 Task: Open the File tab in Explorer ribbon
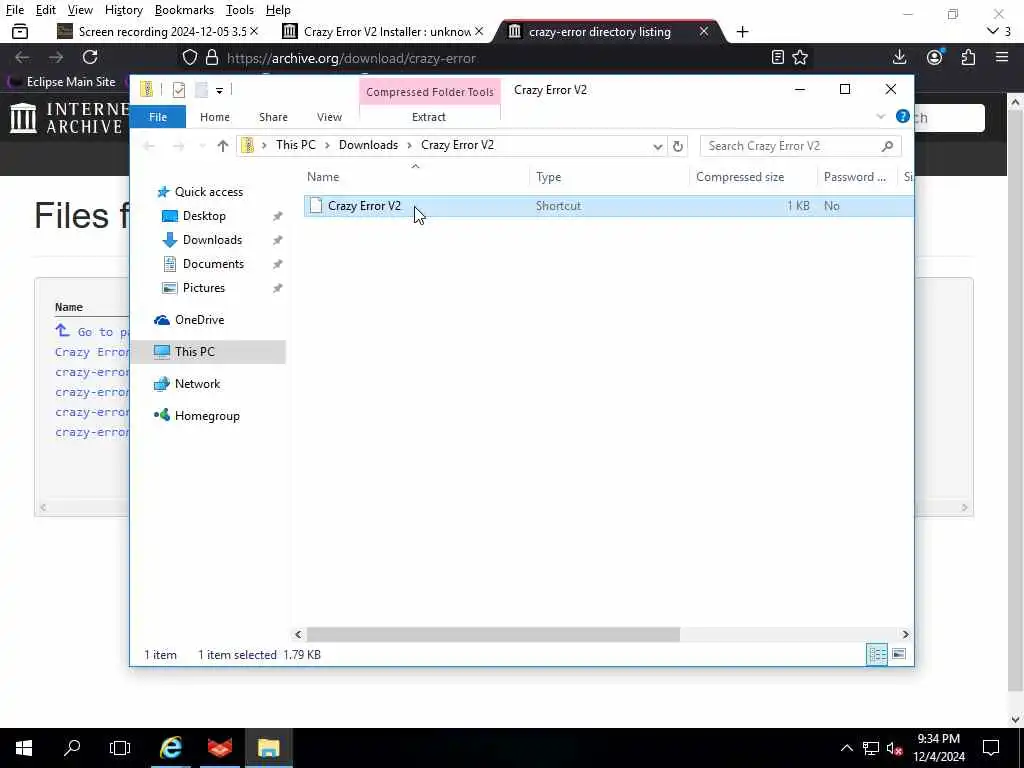click(x=157, y=117)
